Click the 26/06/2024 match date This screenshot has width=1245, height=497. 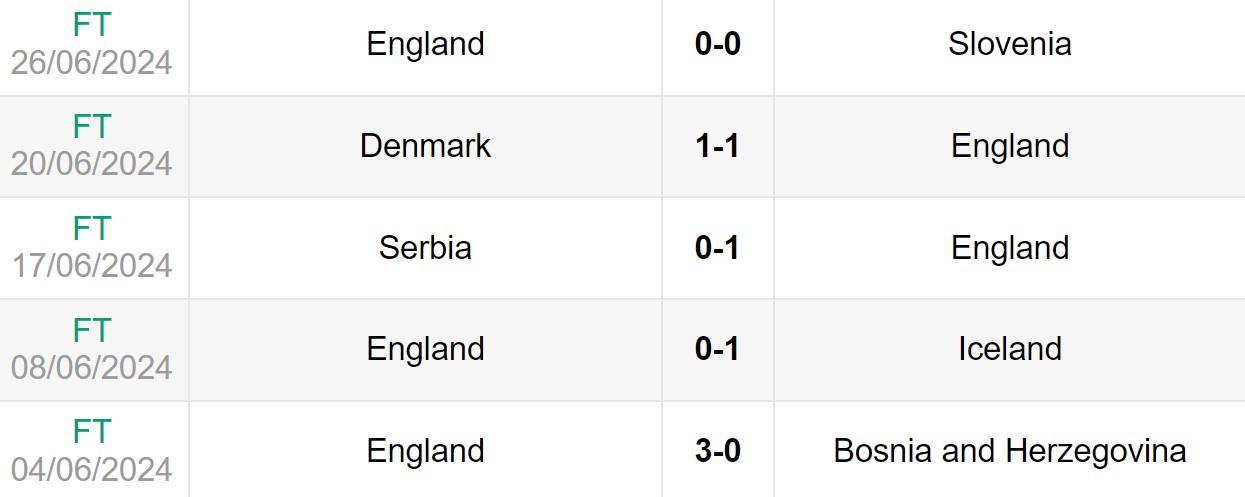click(92, 62)
